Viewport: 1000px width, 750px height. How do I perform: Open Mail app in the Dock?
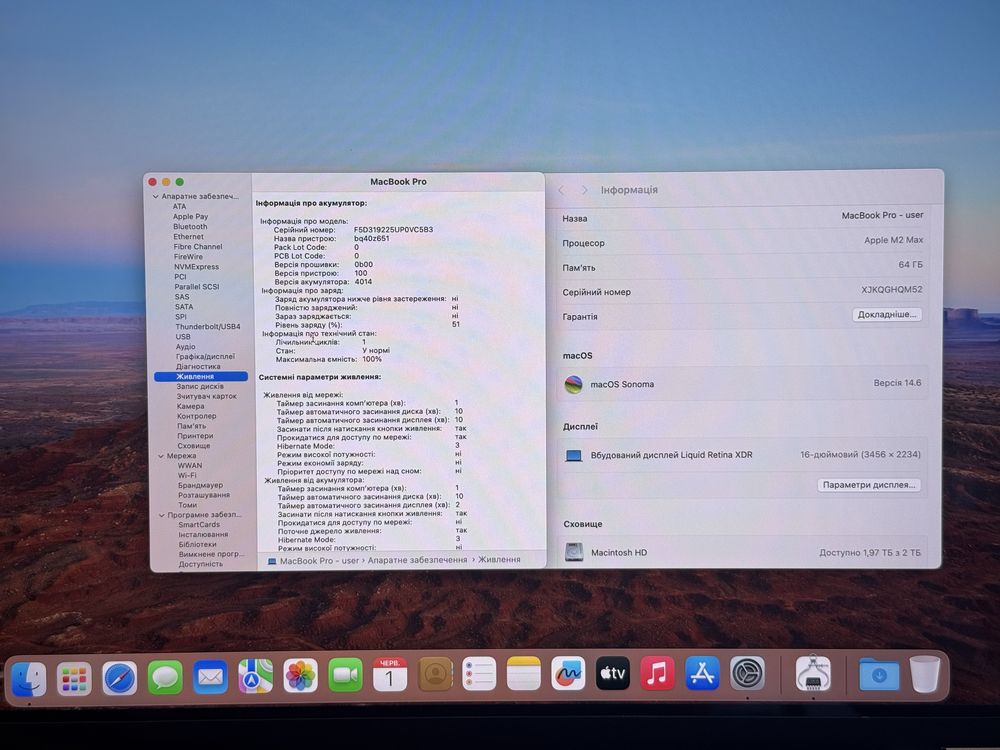click(210, 677)
